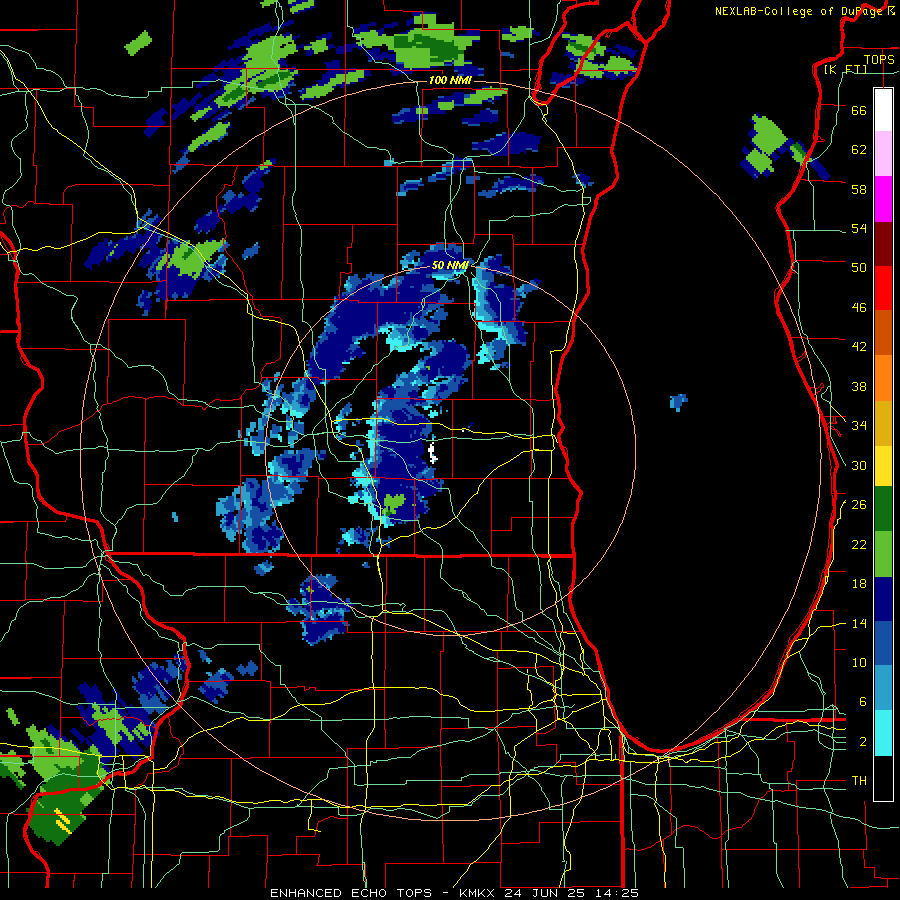Click the 46 value on the legend scale
Image resolution: width=900 pixels, height=900 pixels.
click(859, 308)
